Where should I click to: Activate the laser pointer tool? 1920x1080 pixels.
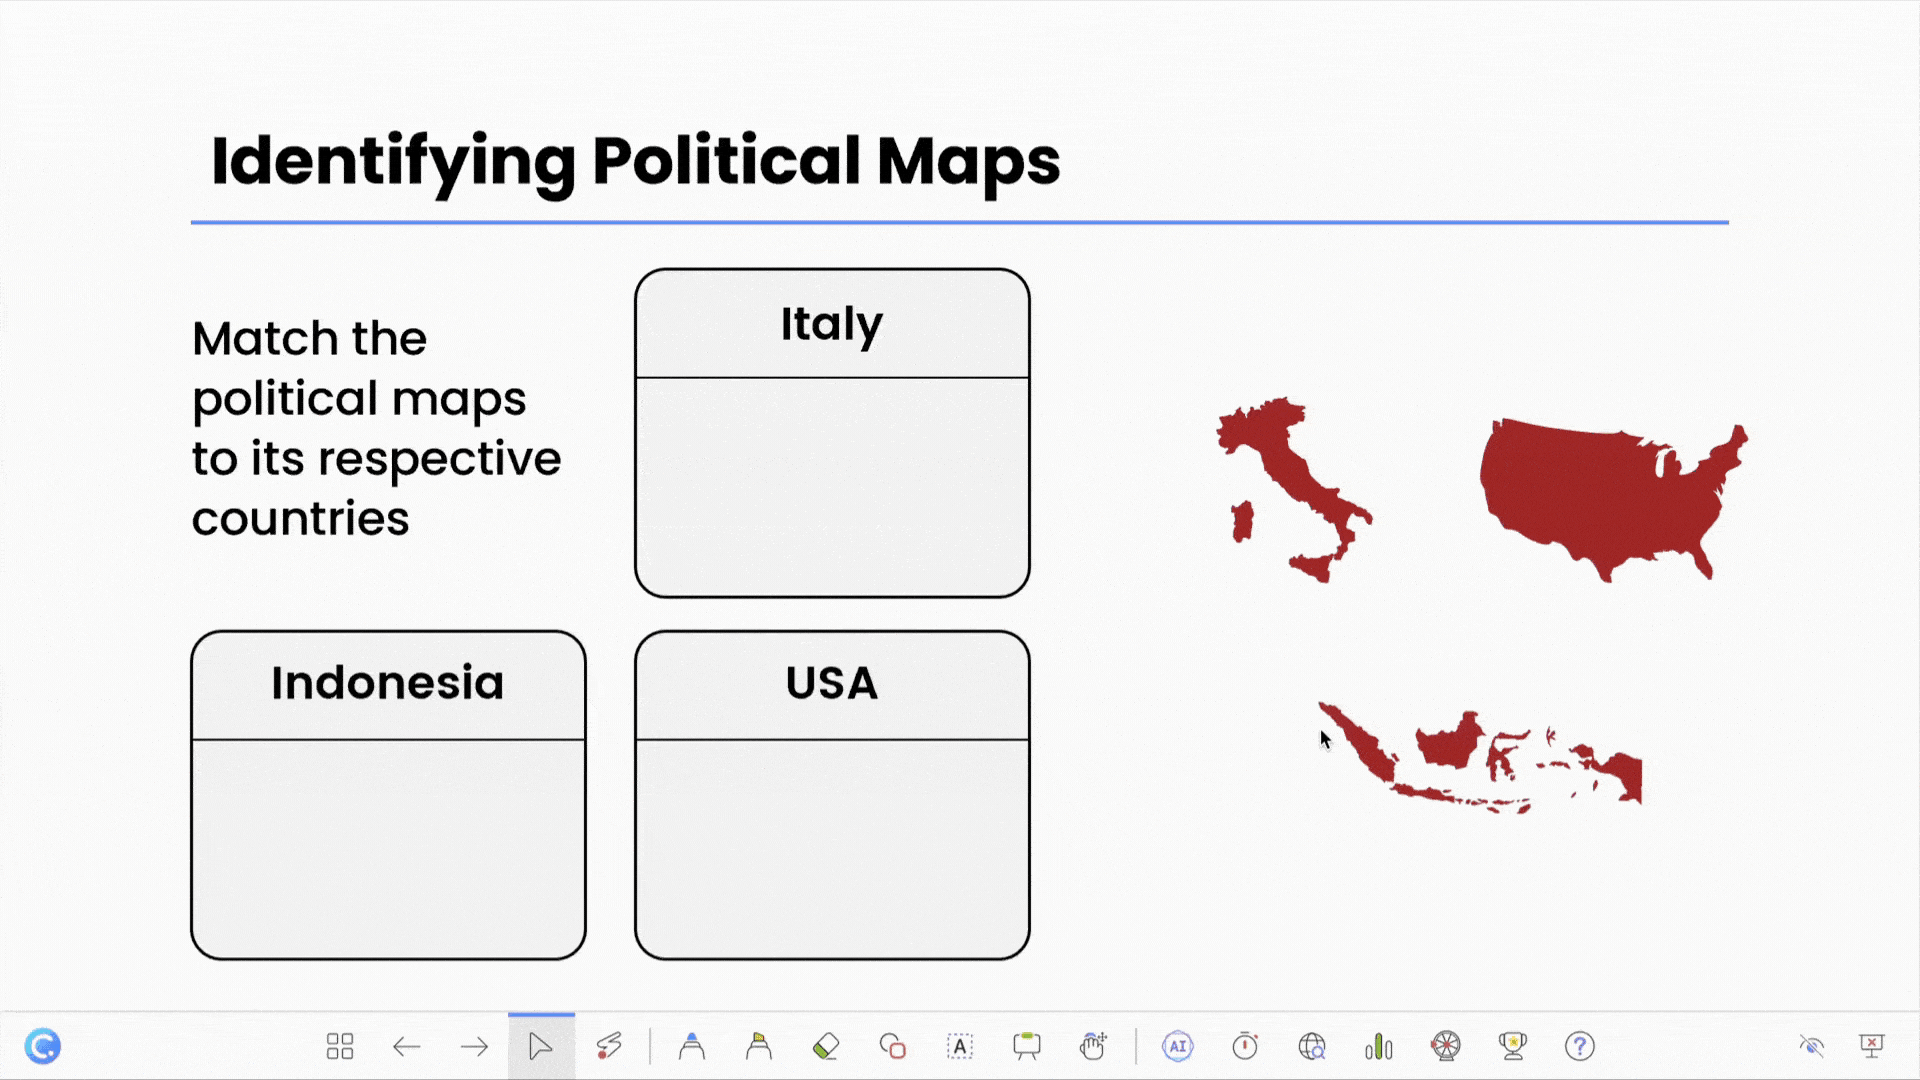pos(609,1046)
